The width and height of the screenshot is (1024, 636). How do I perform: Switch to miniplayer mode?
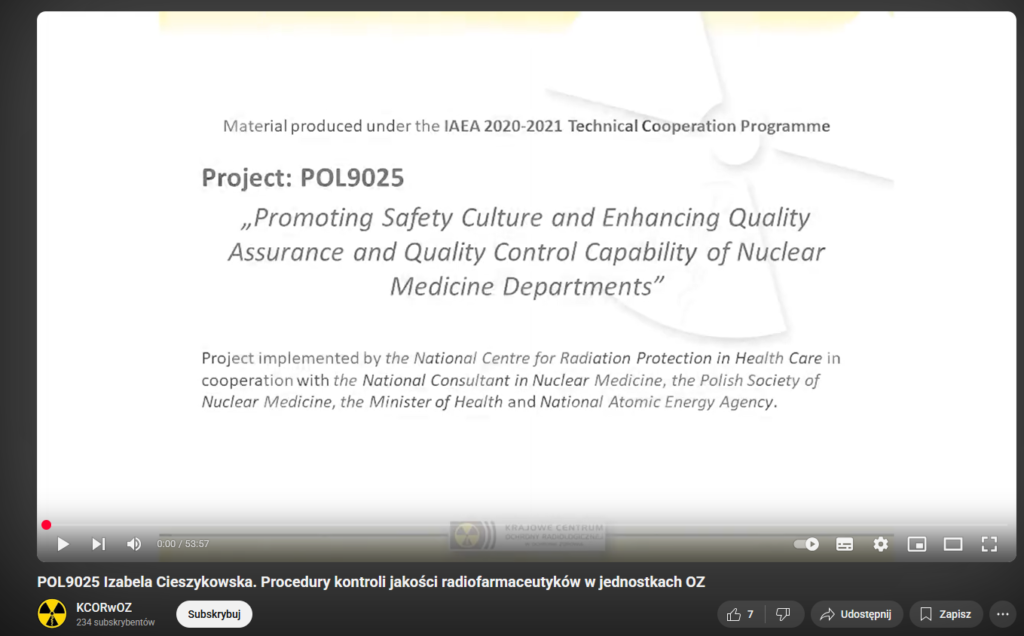917,544
